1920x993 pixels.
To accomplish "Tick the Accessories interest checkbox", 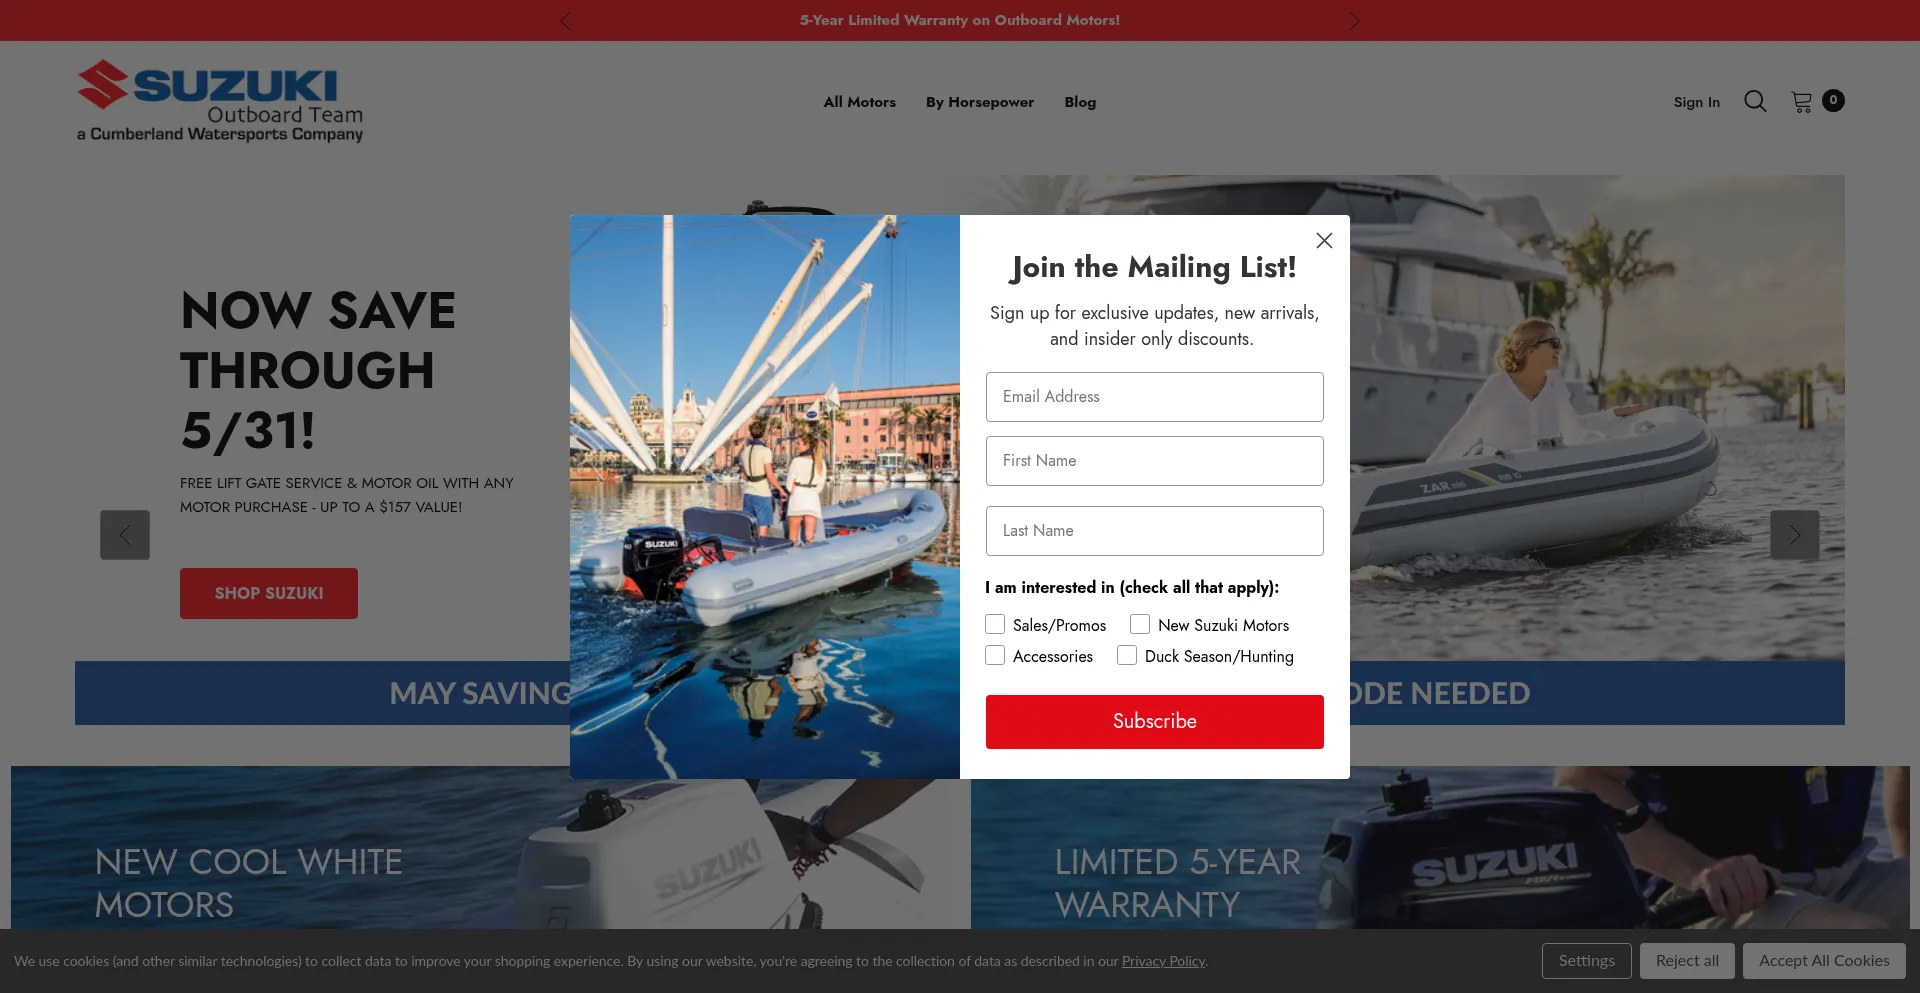I will (995, 655).
